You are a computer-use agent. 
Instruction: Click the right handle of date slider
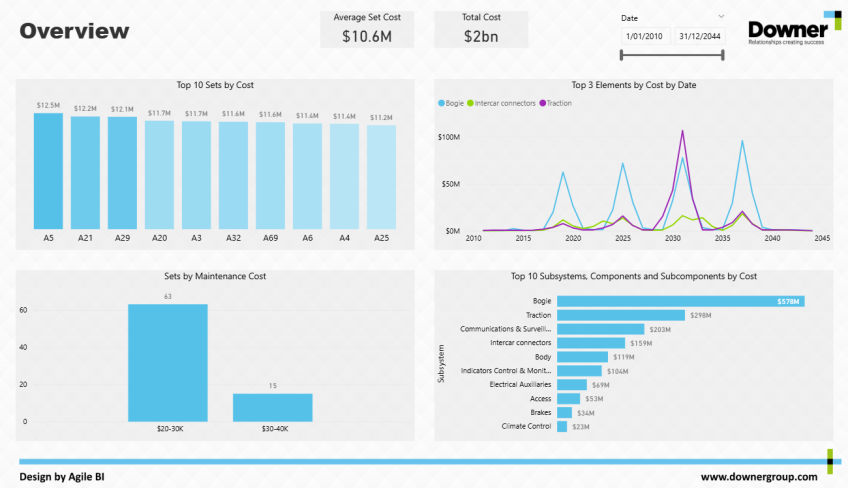pos(722,53)
